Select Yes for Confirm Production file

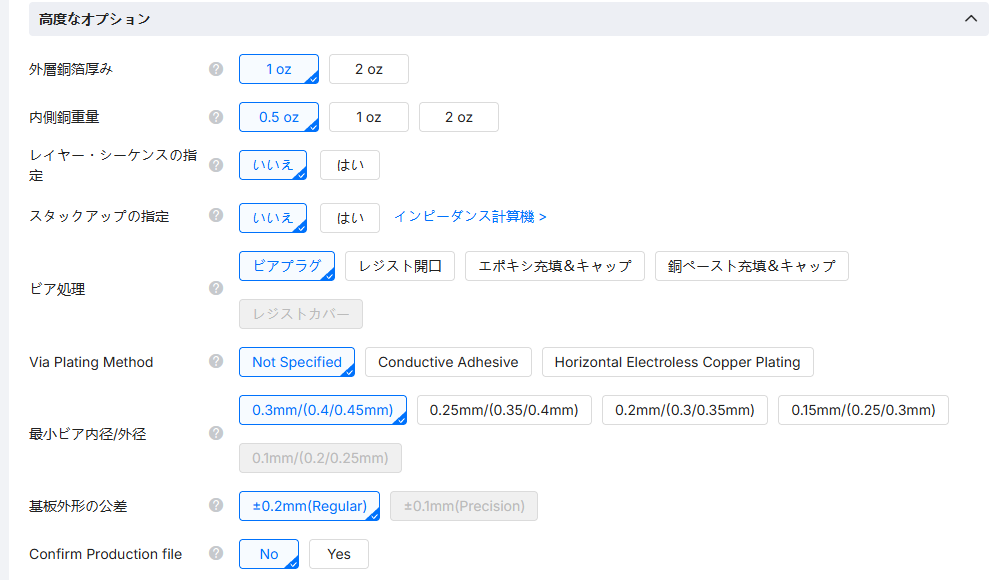tap(339, 554)
